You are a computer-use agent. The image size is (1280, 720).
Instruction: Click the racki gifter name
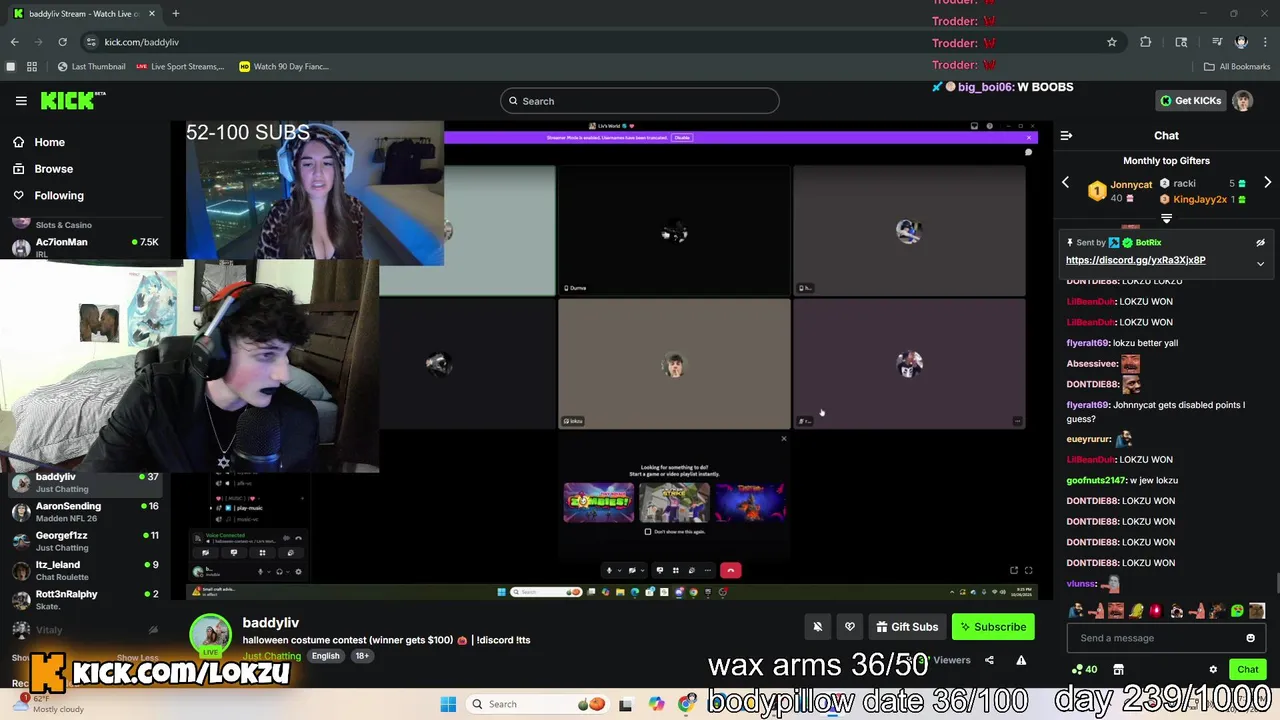(1185, 183)
